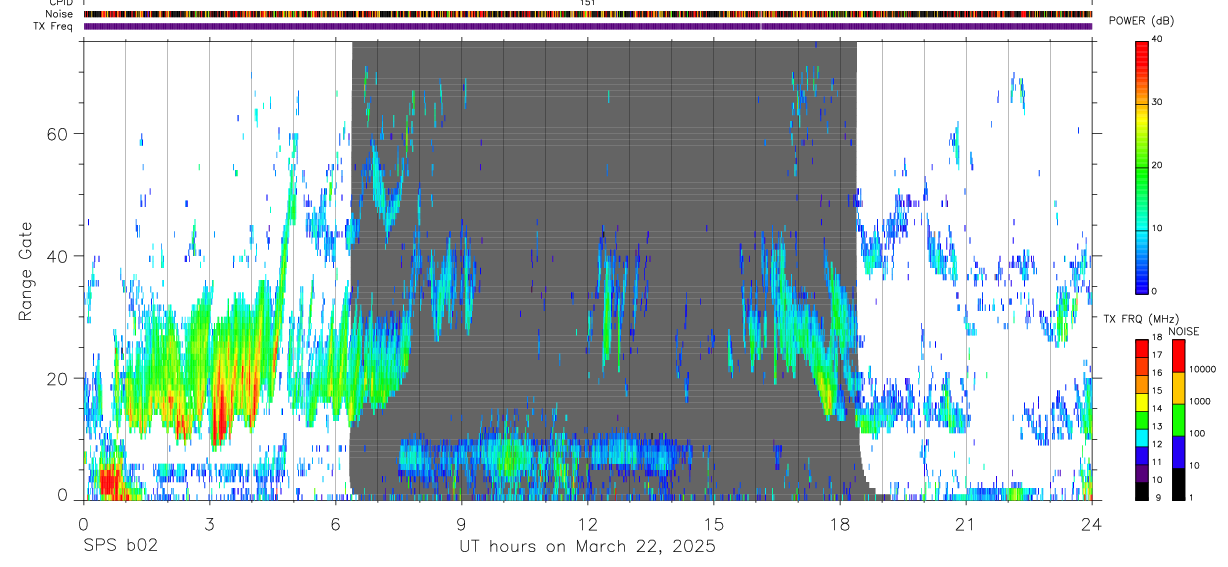Pick the yellow 14–15 MHz frequency swatch
Image resolution: width=1228 pixels, height=567 pixels.
(x=1142, y=402)
